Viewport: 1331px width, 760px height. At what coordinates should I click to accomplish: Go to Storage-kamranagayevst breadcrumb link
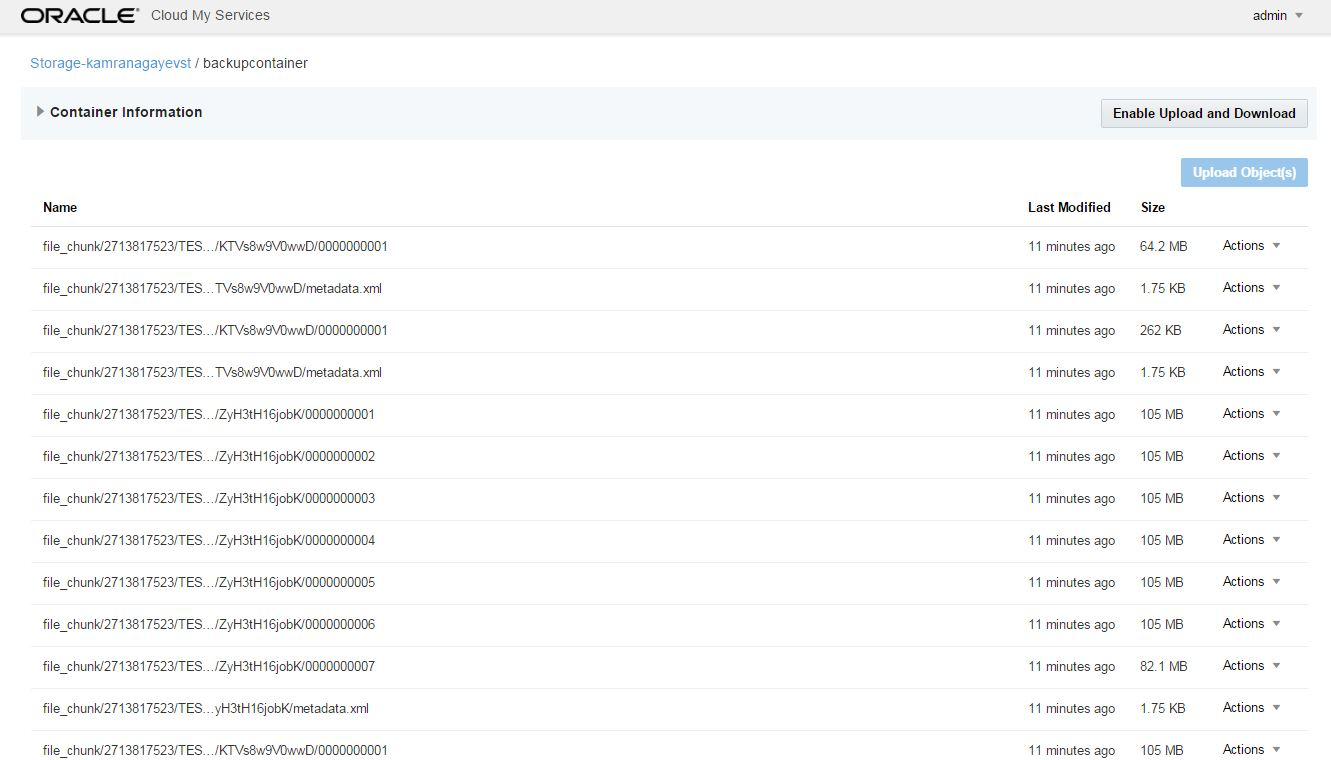110,63
